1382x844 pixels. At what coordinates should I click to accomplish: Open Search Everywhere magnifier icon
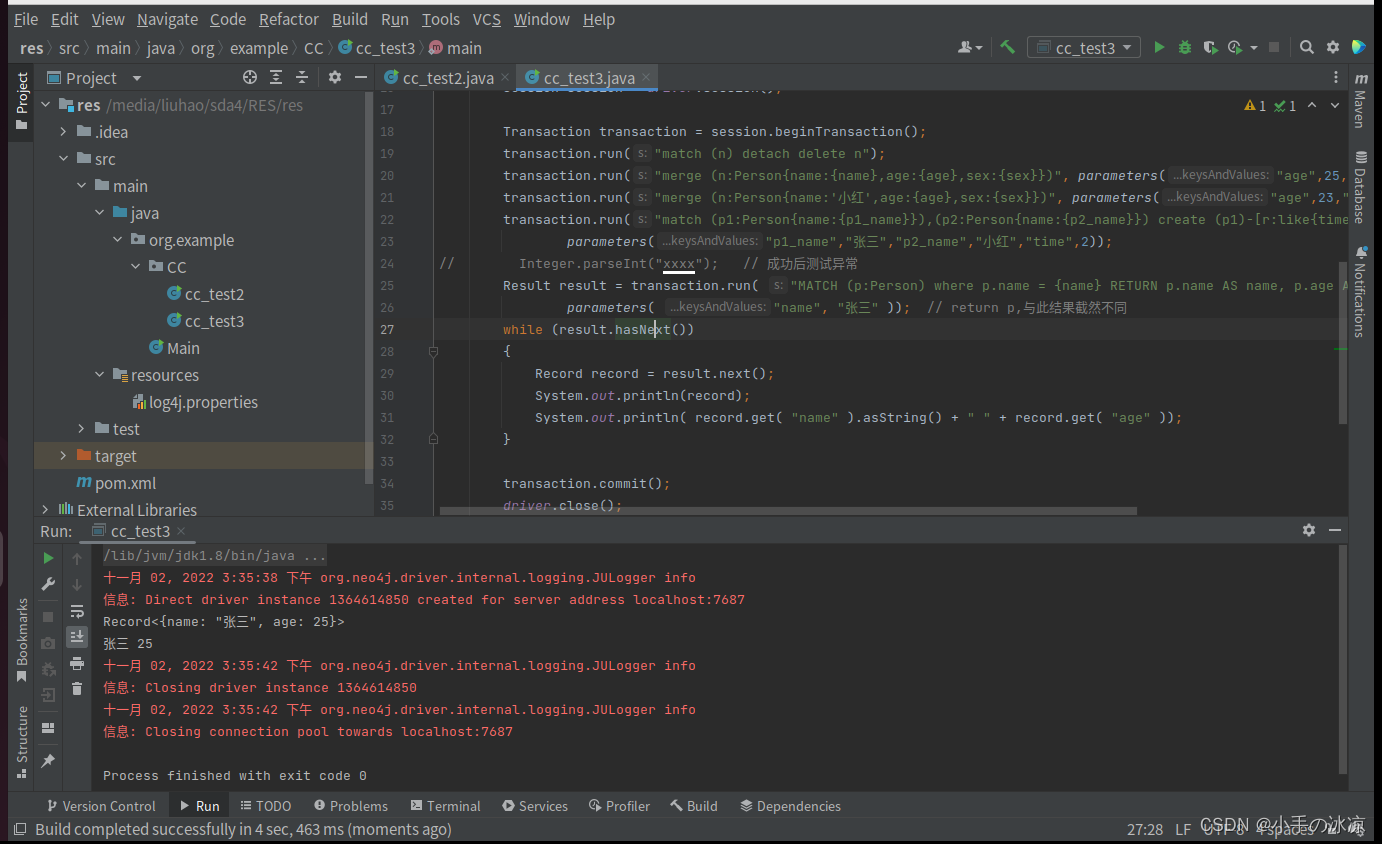(1307, 47)
